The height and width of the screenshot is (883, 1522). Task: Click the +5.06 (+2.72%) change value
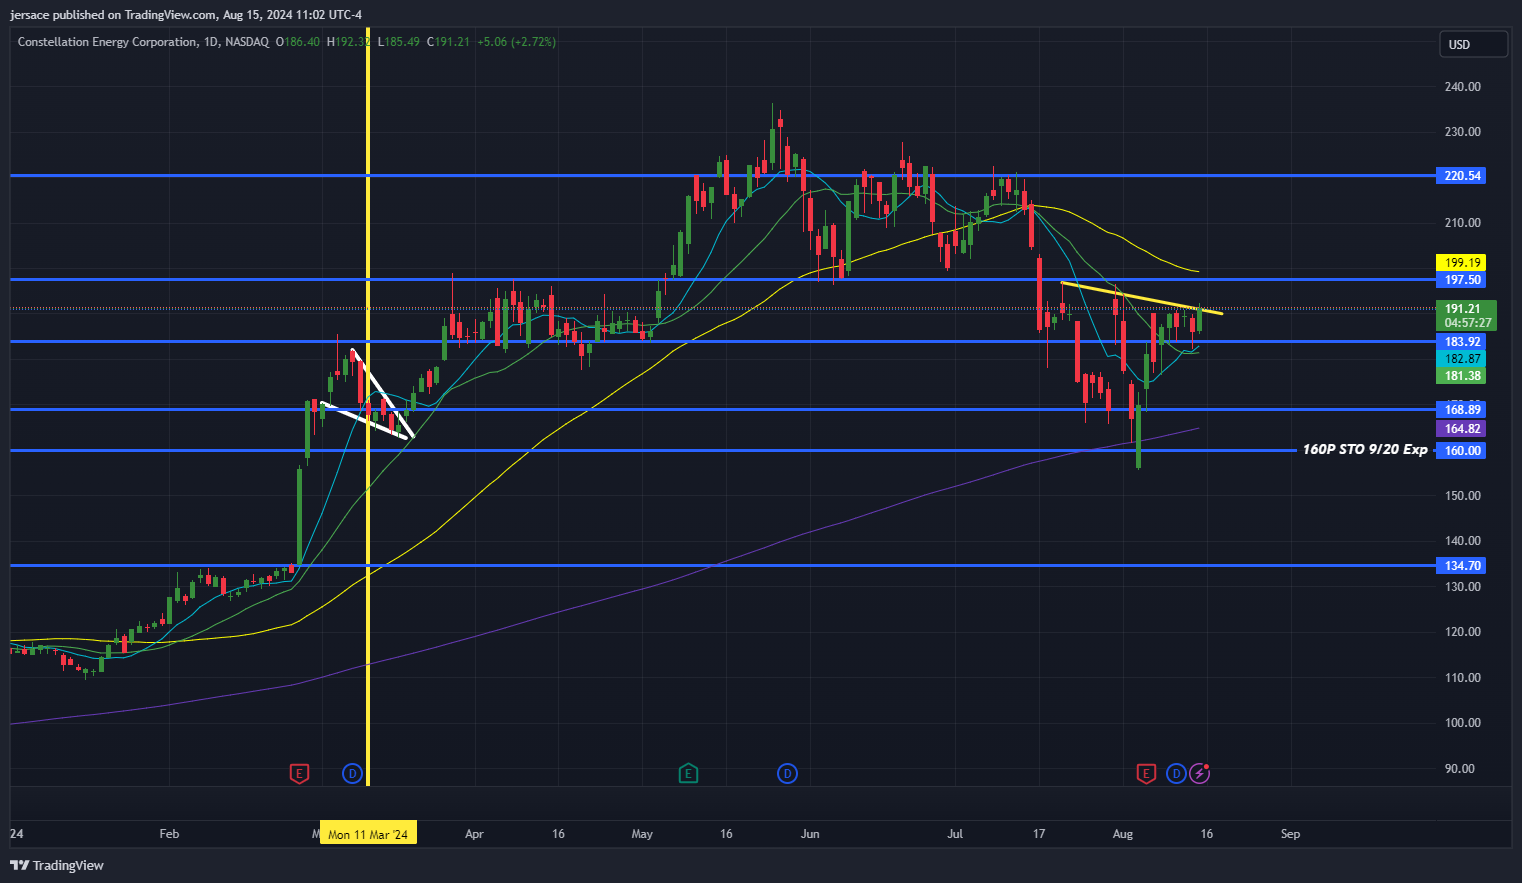tap(516, 42)
